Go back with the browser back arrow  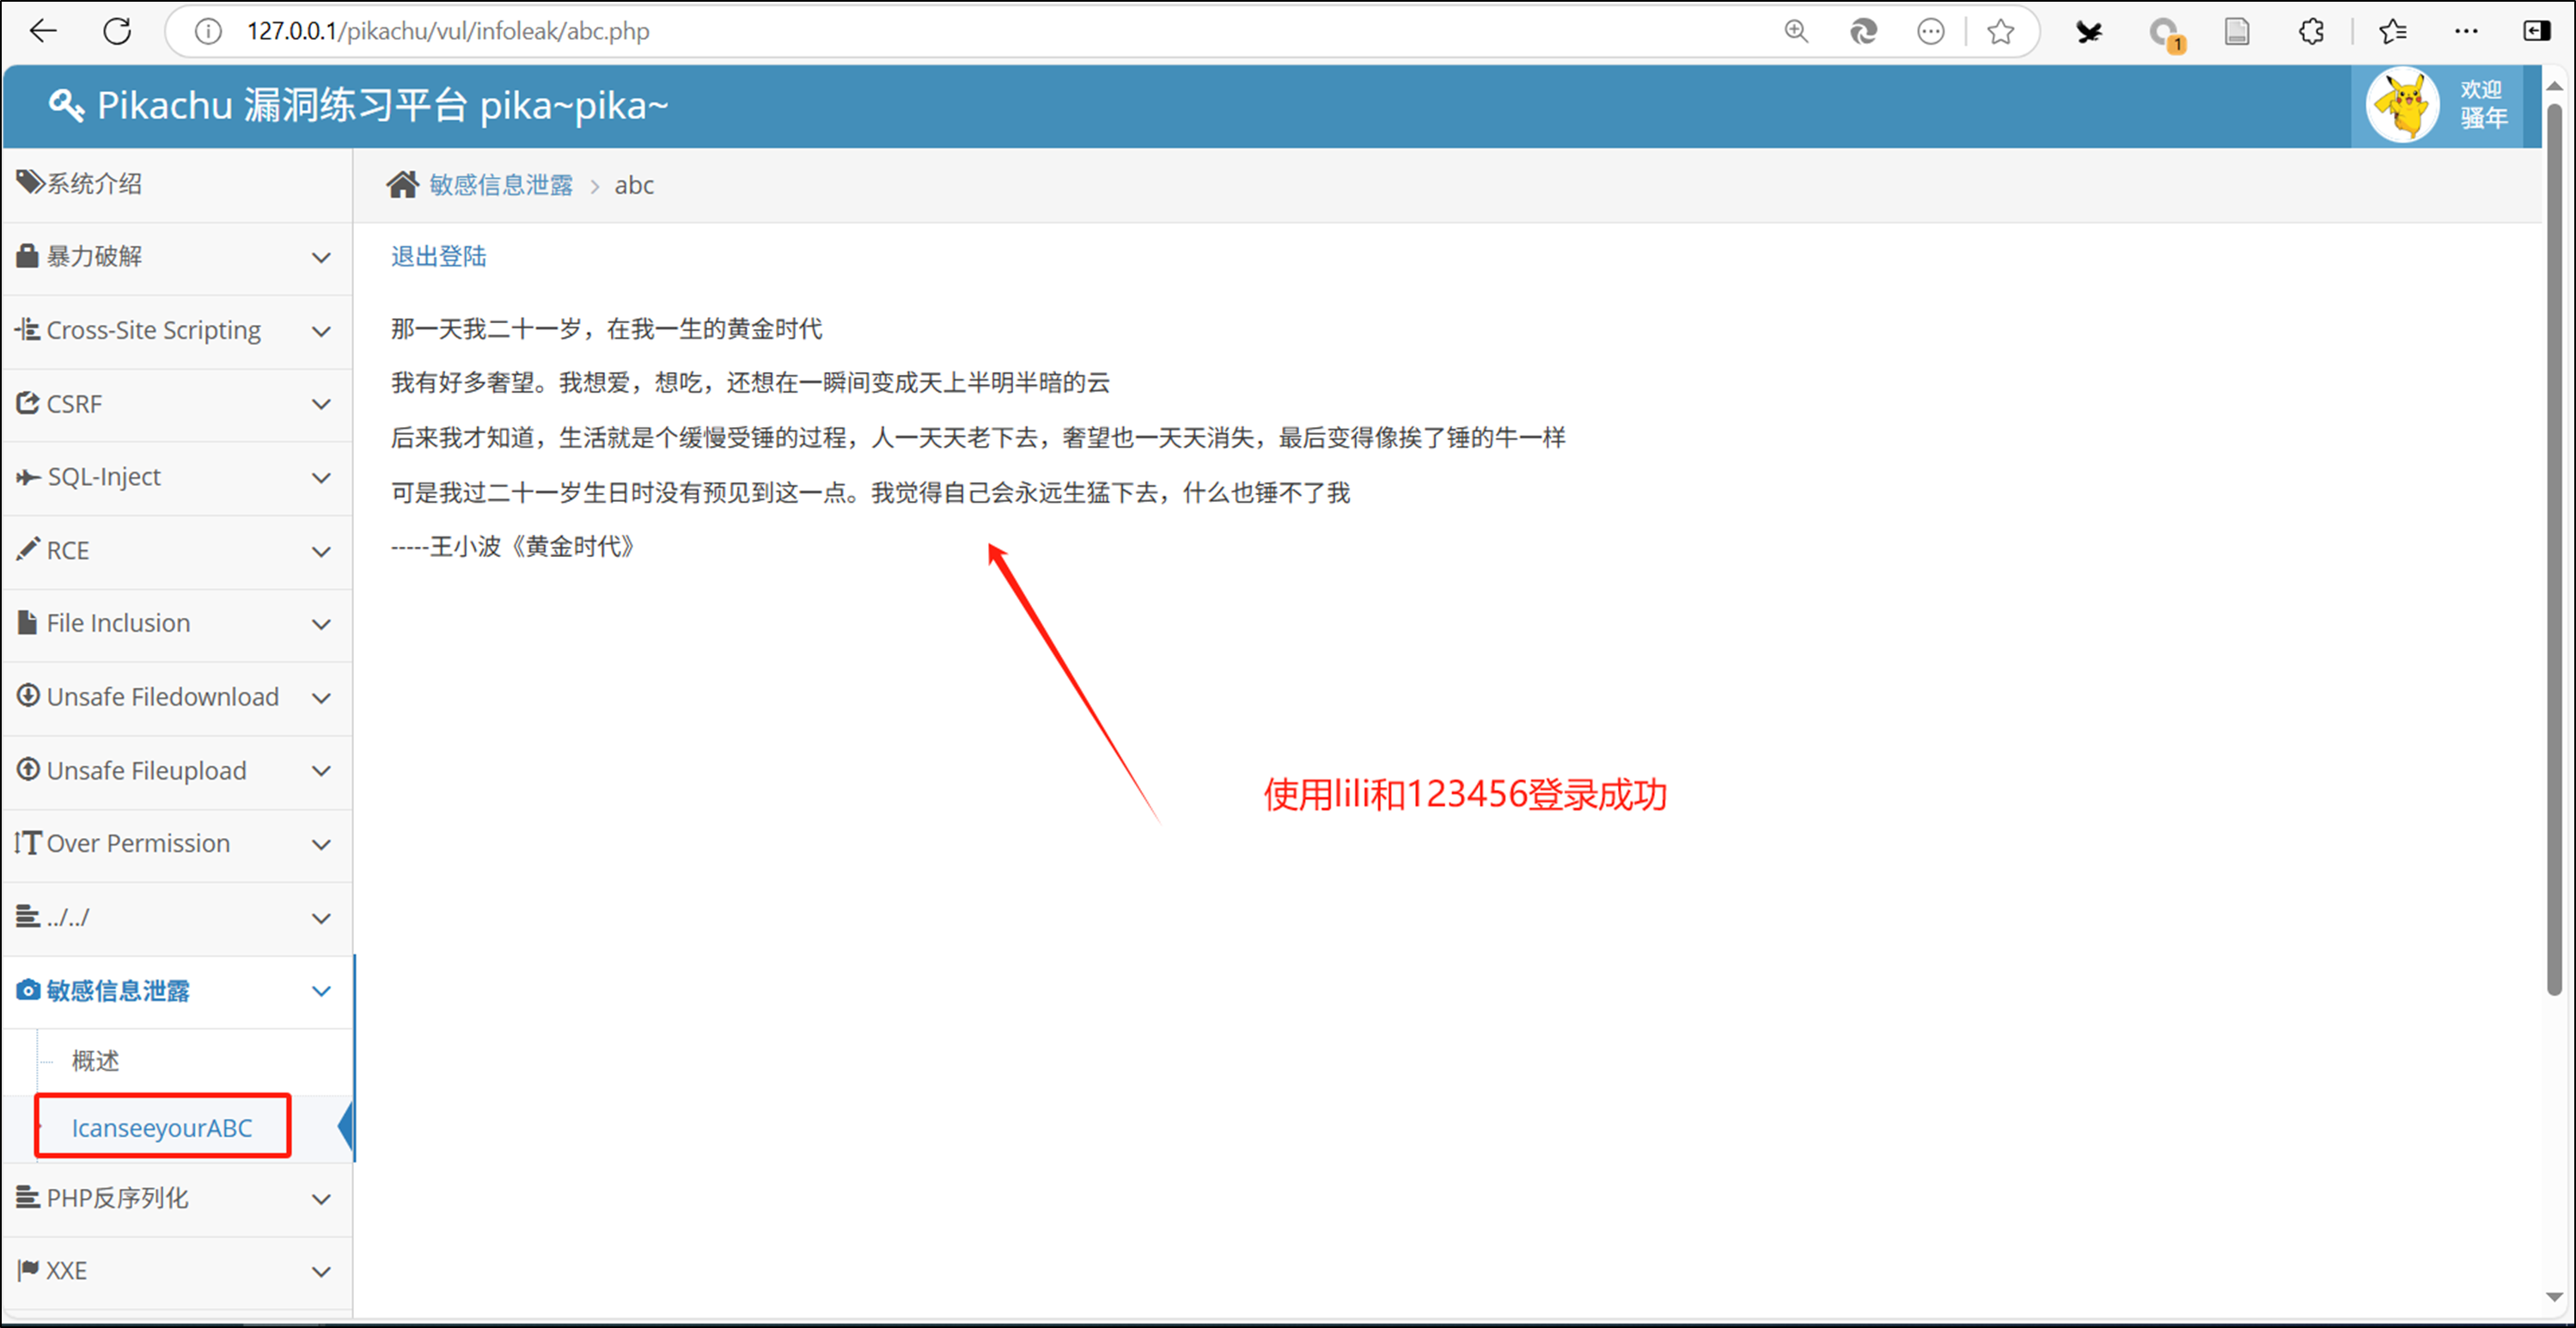[43, 31]
